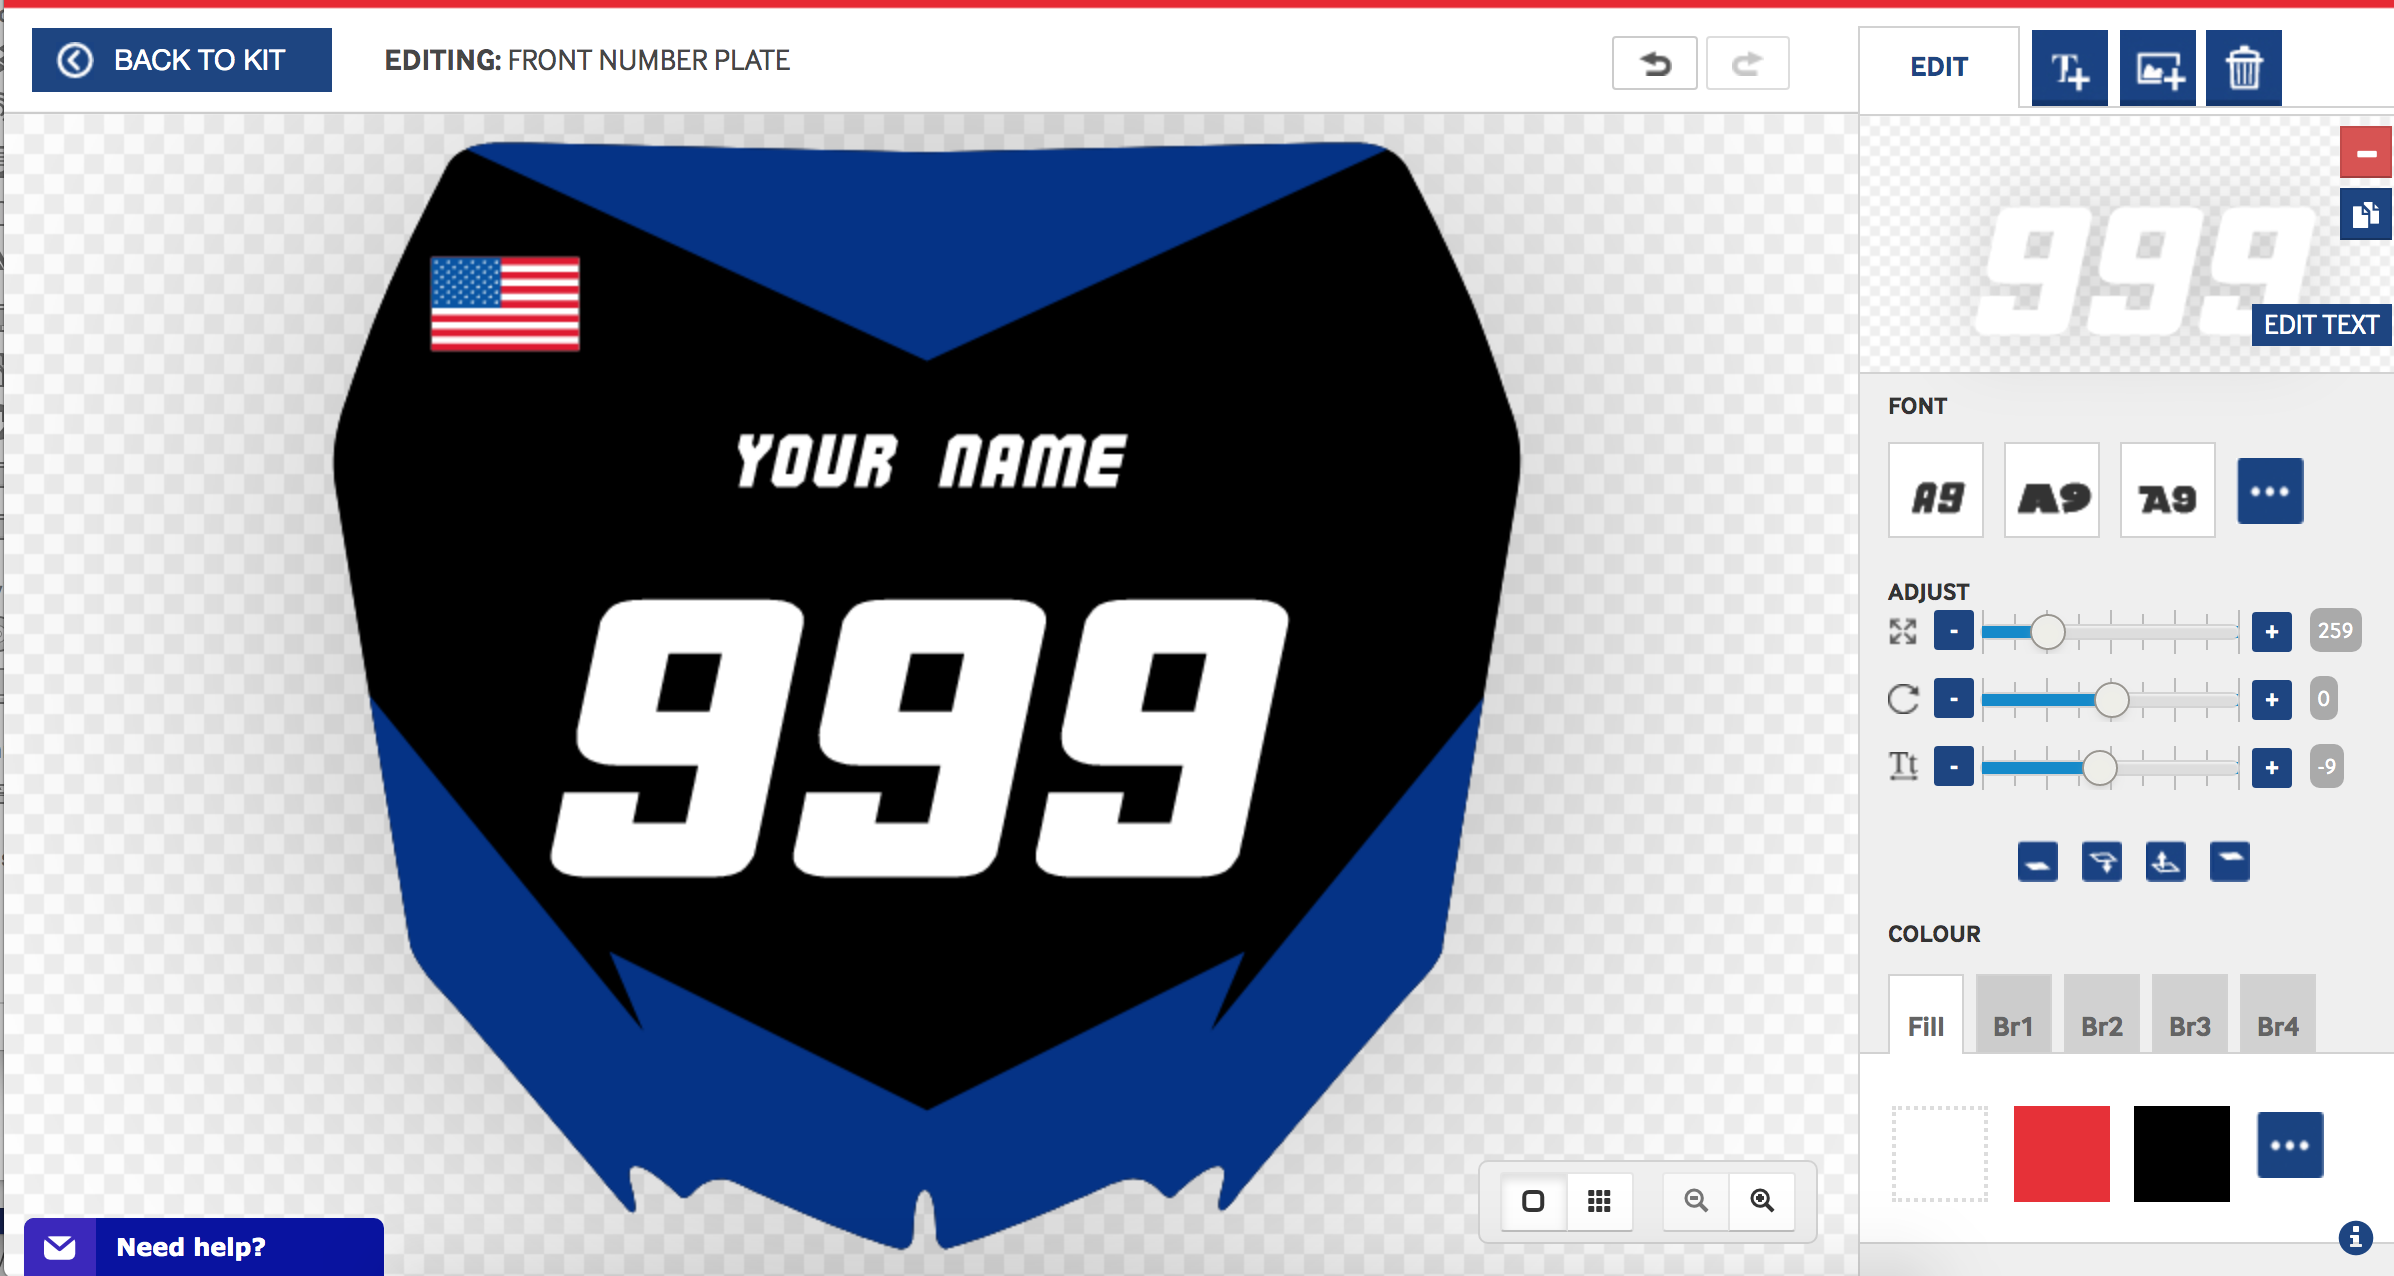Open more fonts with the ellipsis button
Viewport: 2394px width, 1276px height.
pyautogui.click(x=2270, y=491)
